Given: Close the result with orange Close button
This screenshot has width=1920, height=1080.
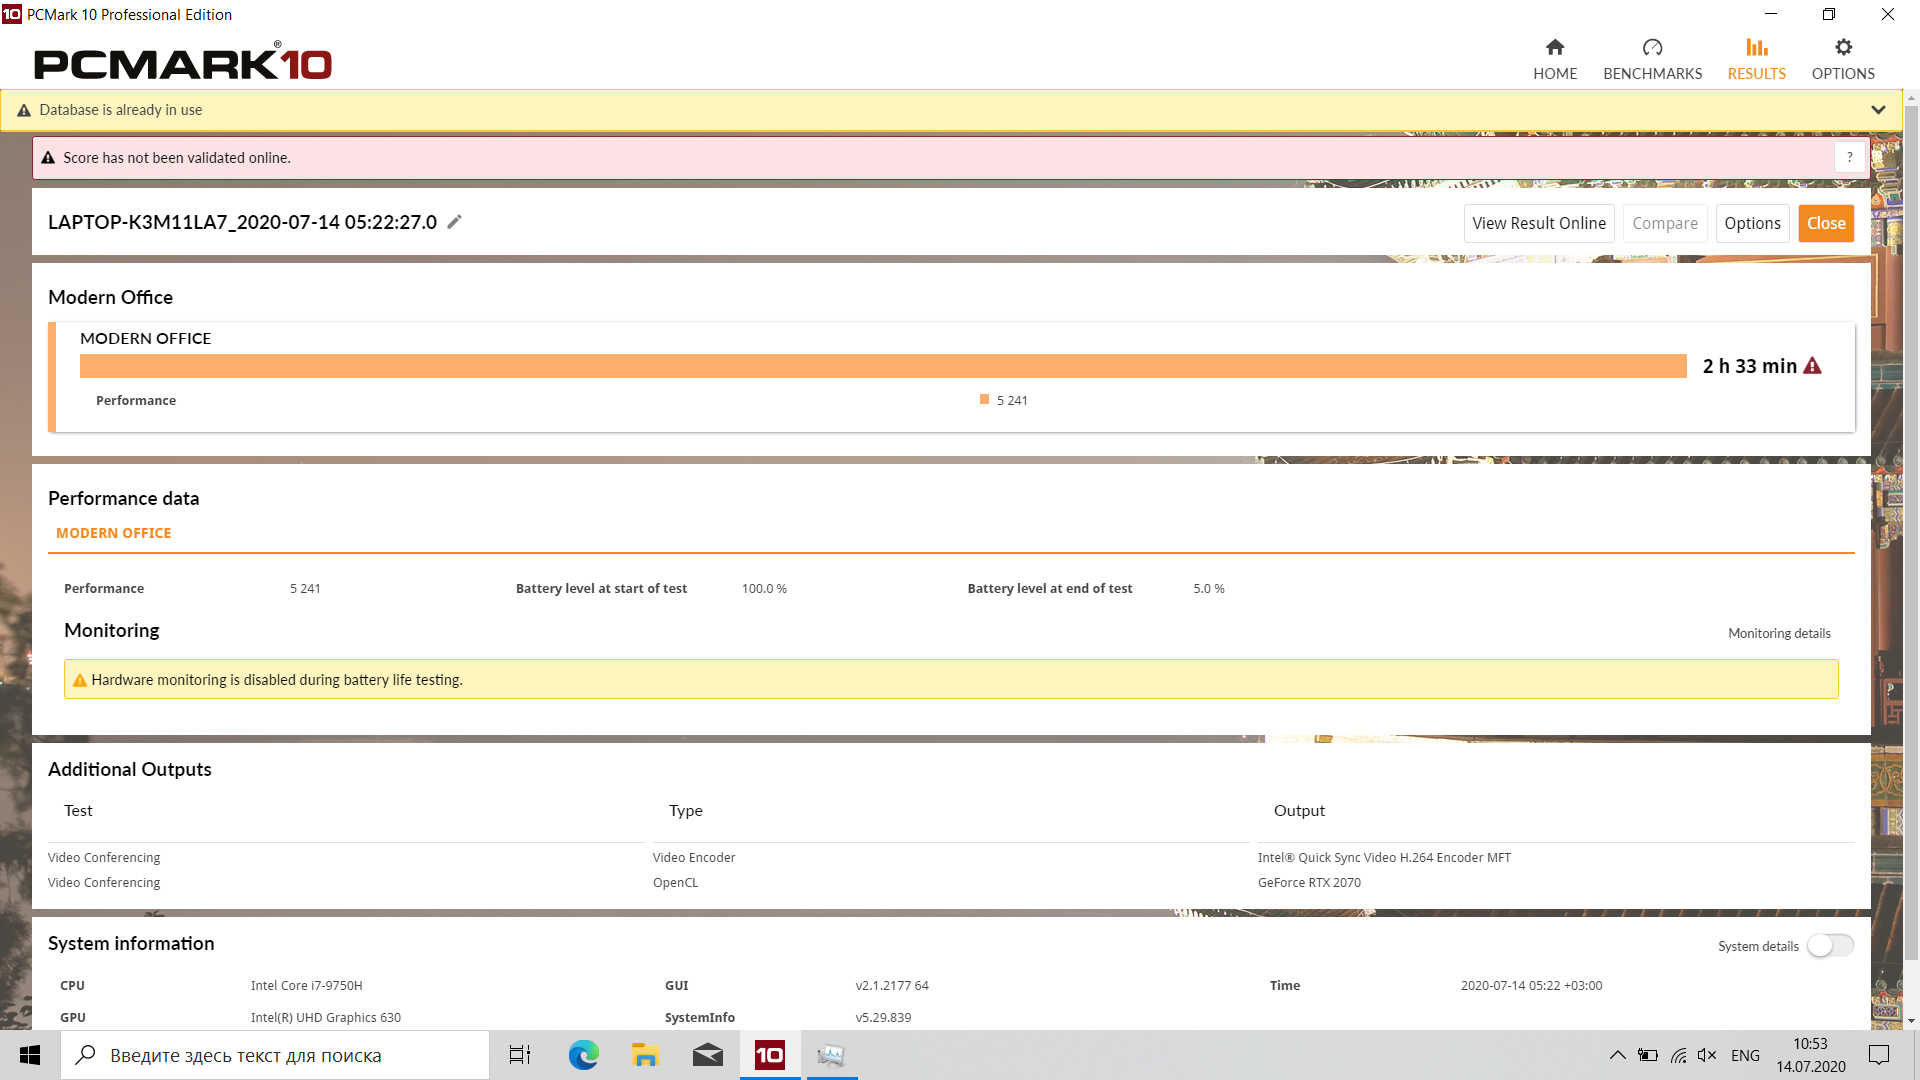Looking at the screenshot, I should (1826, 223).
